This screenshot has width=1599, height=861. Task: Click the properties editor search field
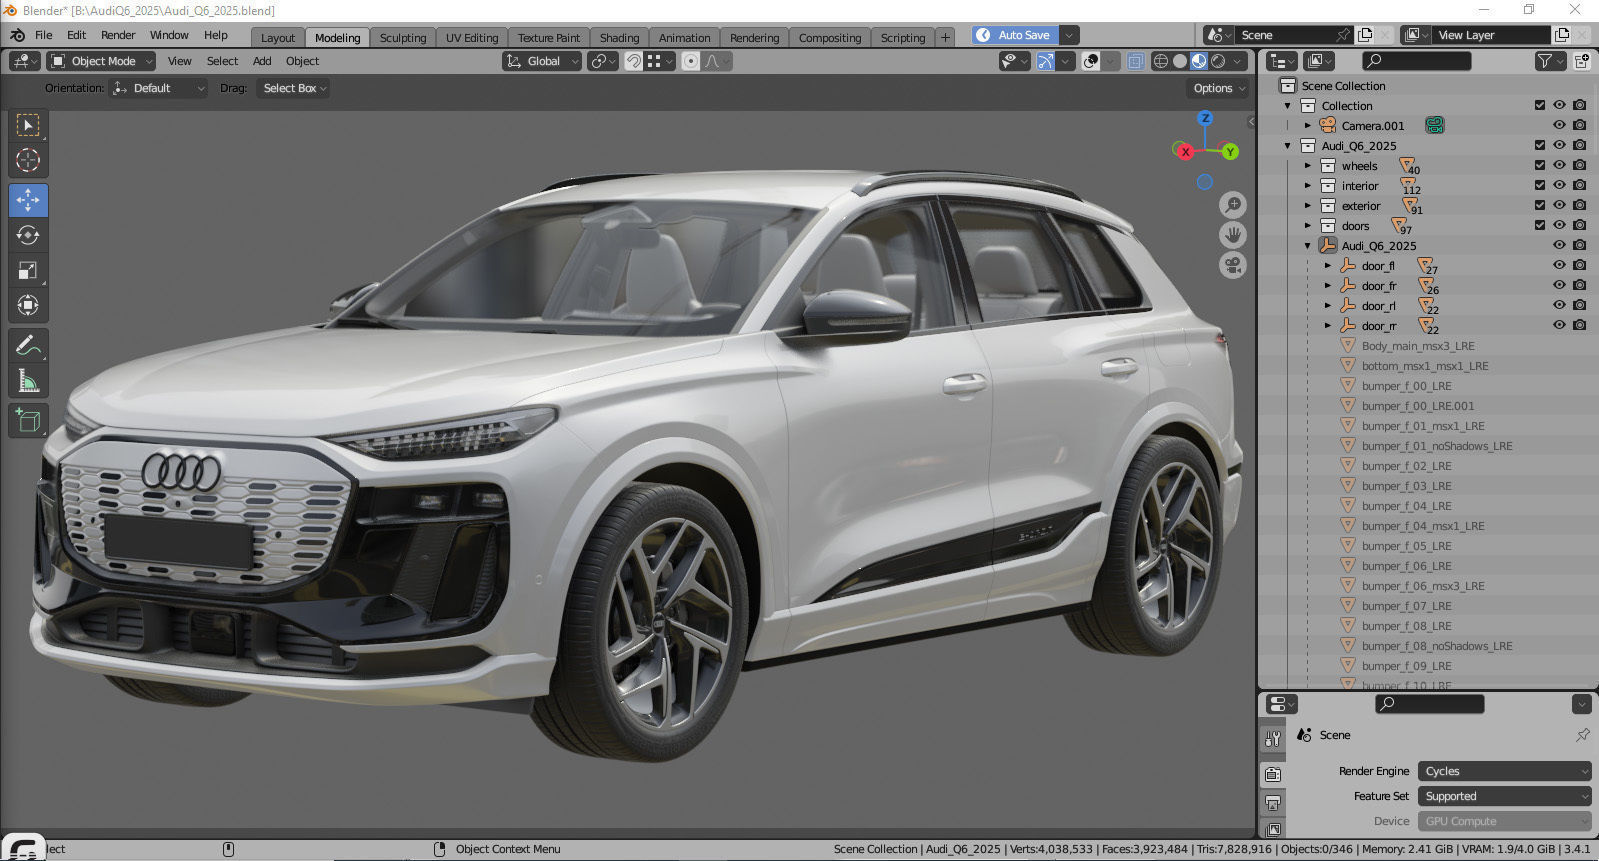(x=1430, y=704)
